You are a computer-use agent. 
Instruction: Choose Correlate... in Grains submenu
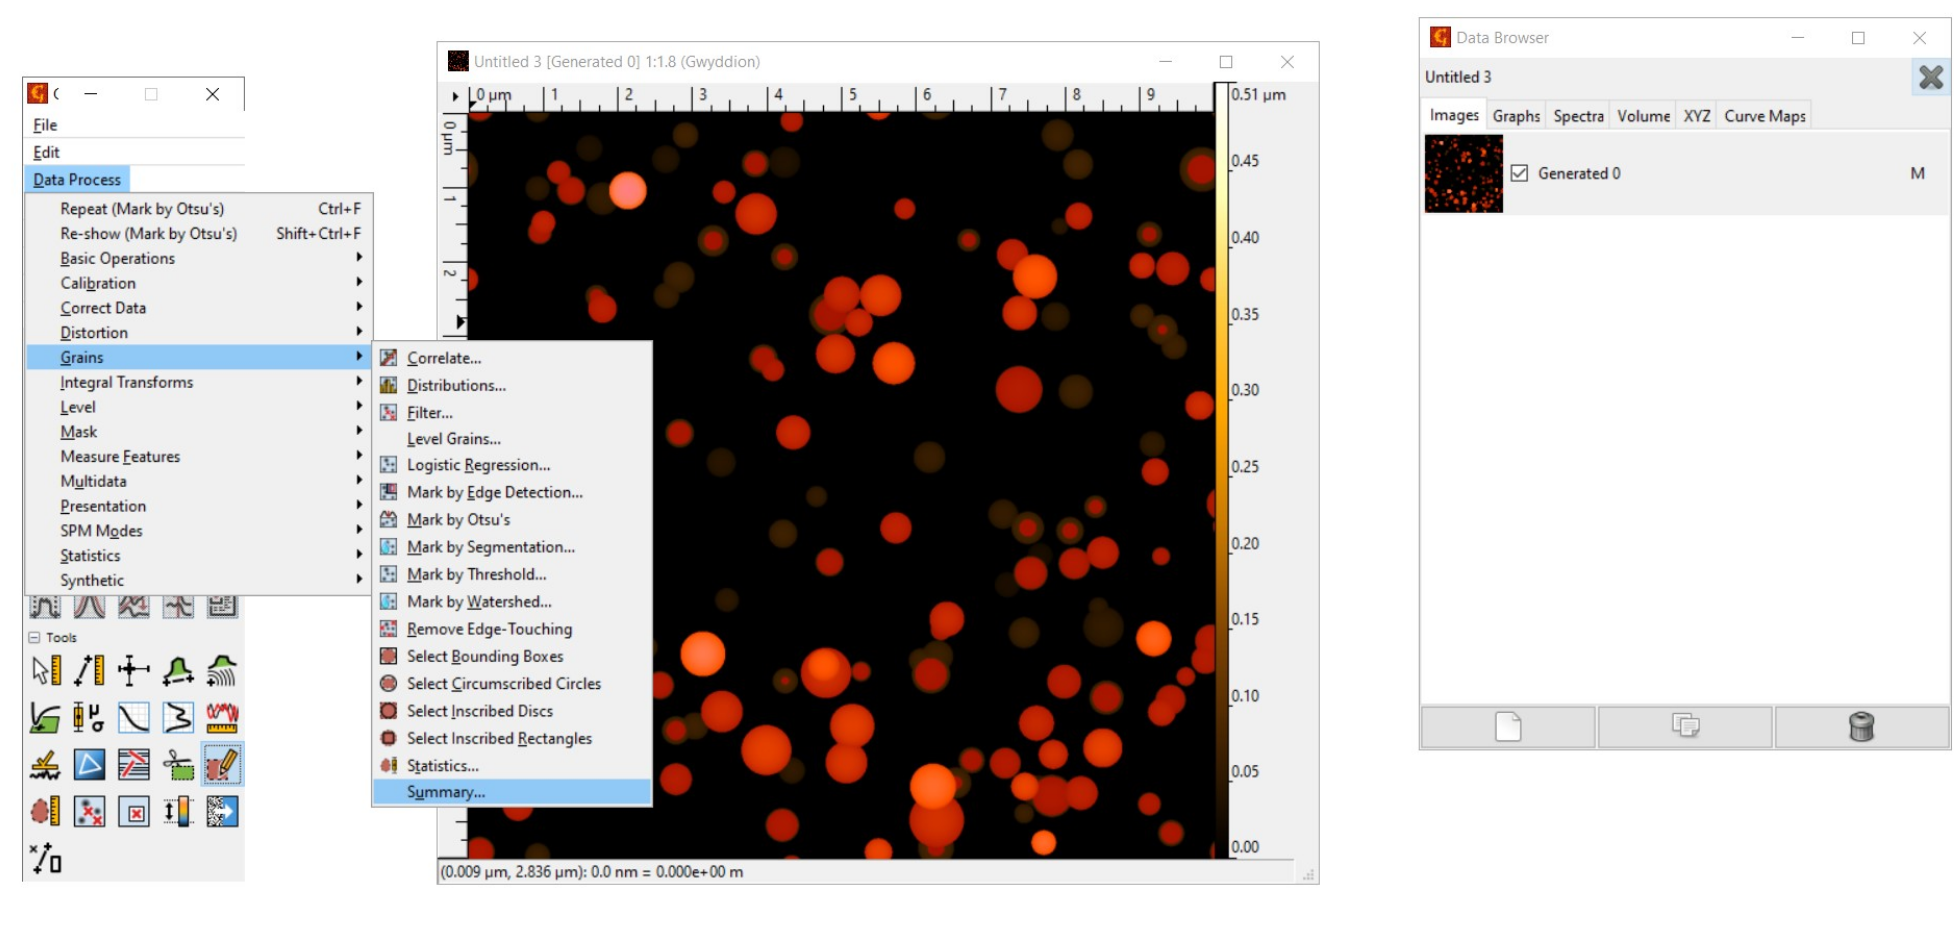512,358
